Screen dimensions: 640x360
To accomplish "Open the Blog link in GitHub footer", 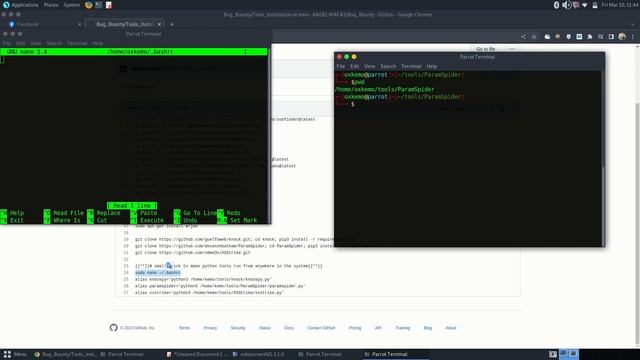I will point(428,328).
